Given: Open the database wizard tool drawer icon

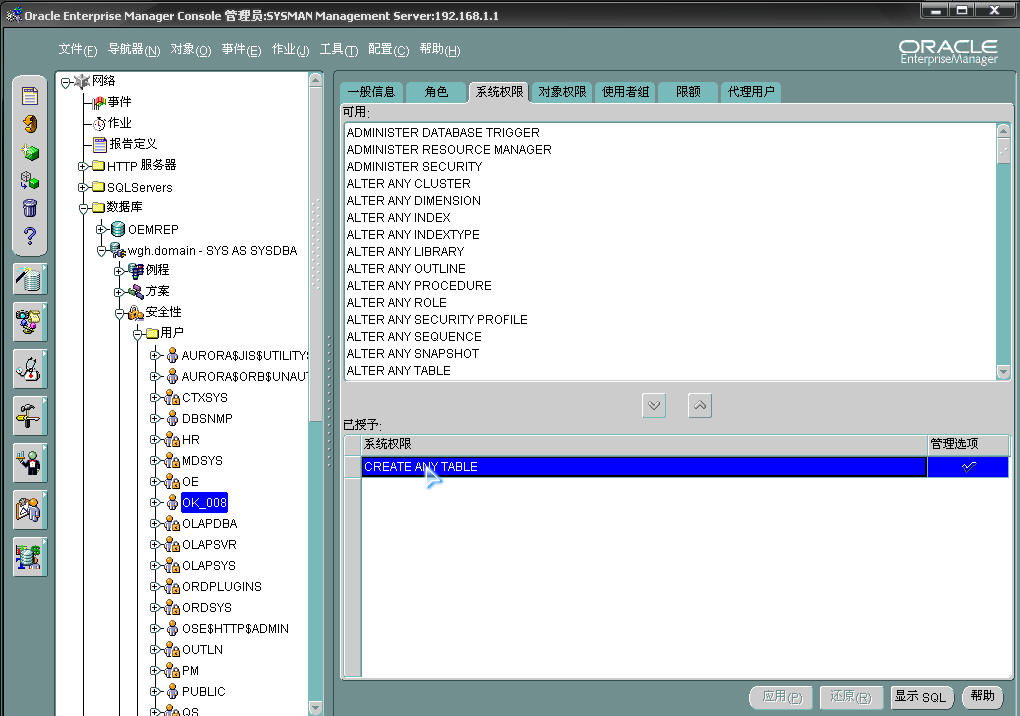Looking at the screenshot, I should (x=29, y=279).
